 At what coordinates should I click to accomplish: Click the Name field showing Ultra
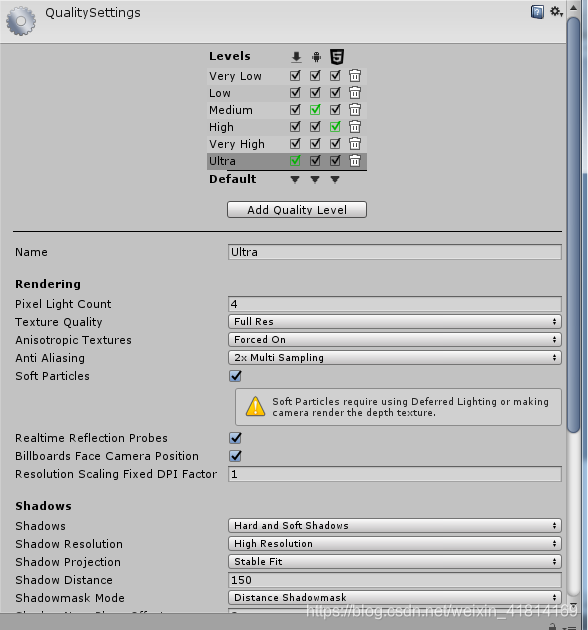tap(395, 252)
